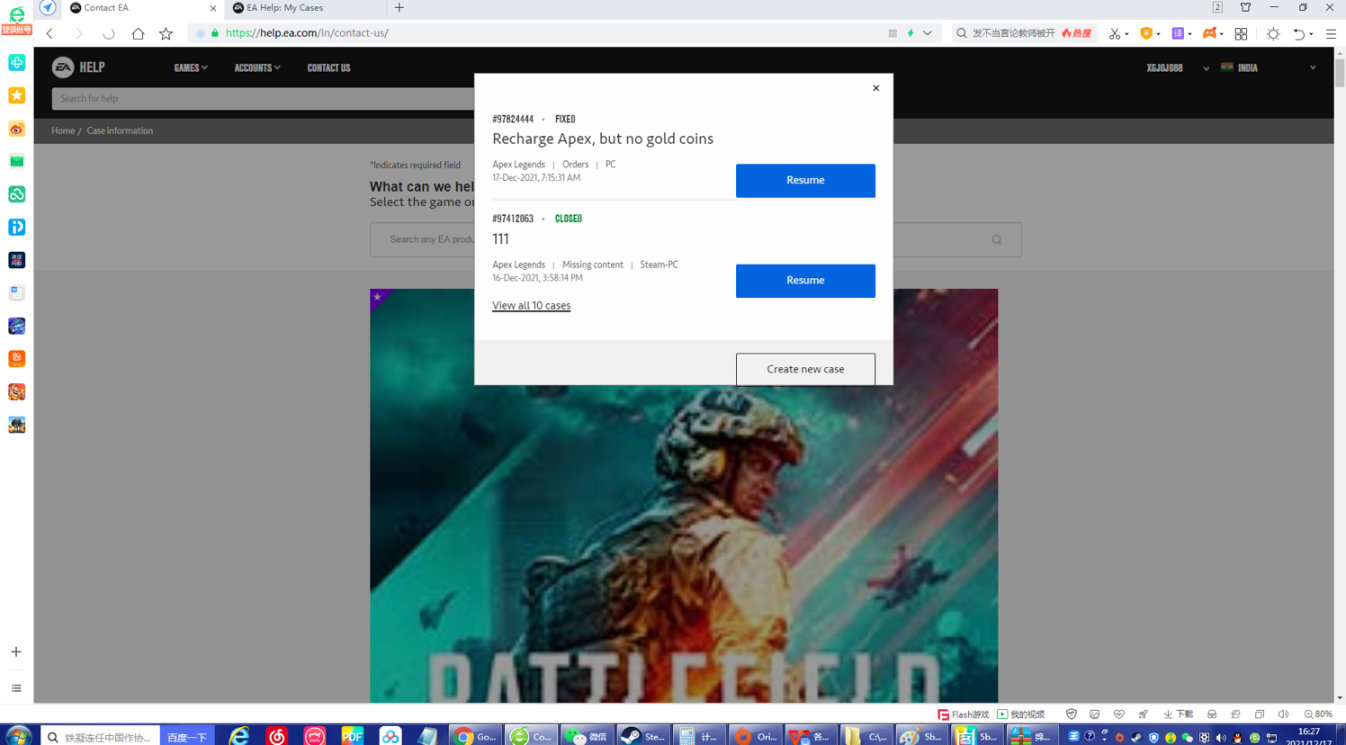Click My Videos in the status bar

(1021, 714)
